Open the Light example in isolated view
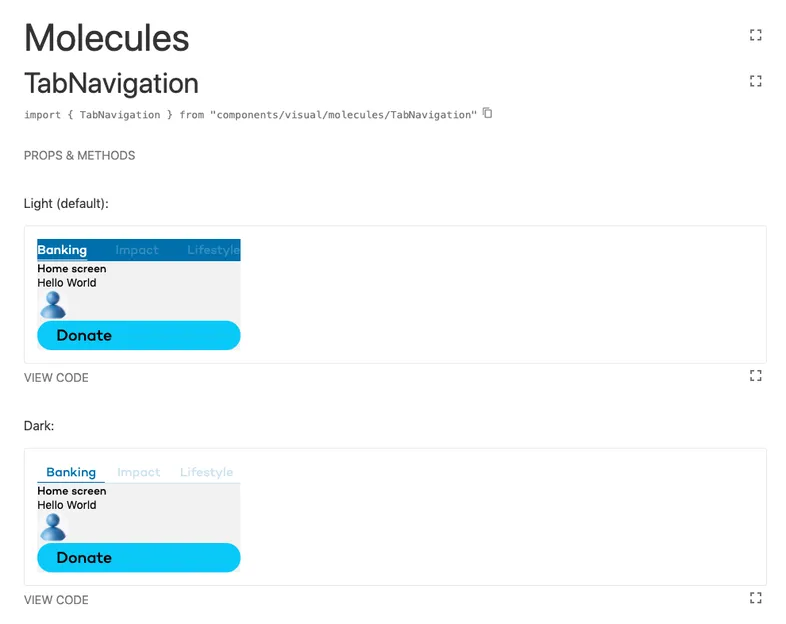 click(755, 376)
